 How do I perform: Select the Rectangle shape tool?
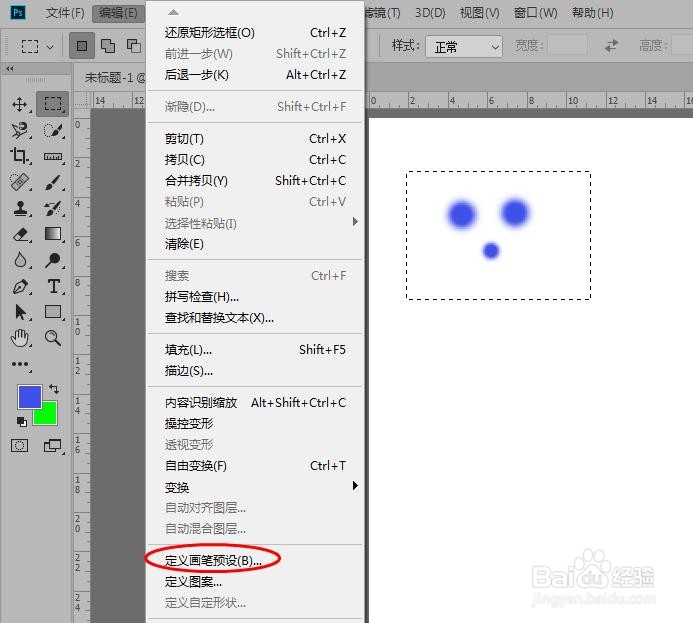53,312
